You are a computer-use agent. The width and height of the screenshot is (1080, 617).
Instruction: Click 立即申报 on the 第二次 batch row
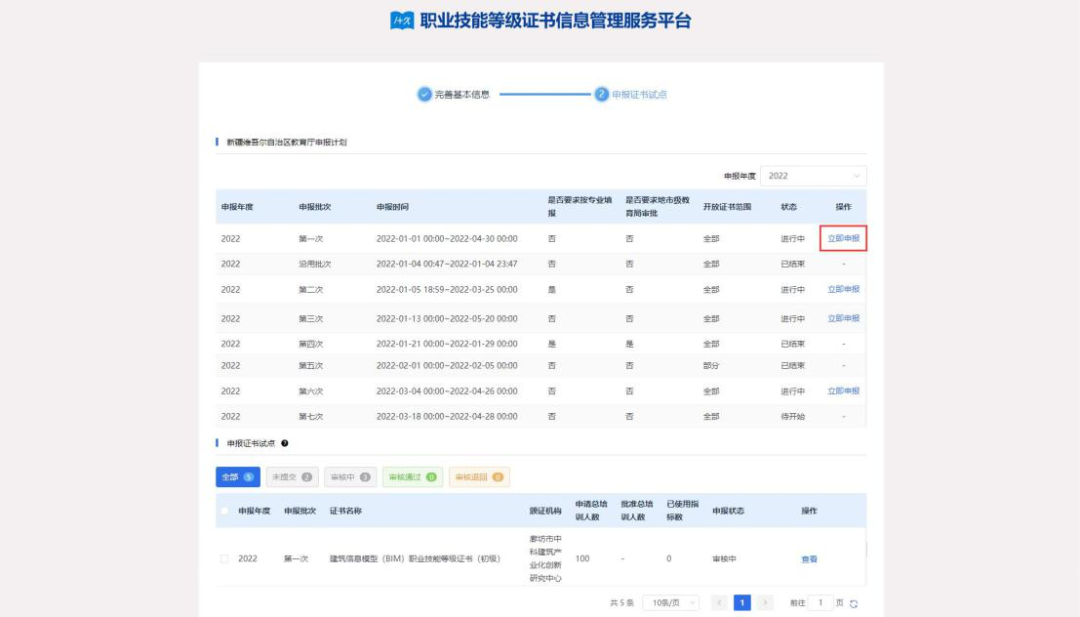coord(844,289)
